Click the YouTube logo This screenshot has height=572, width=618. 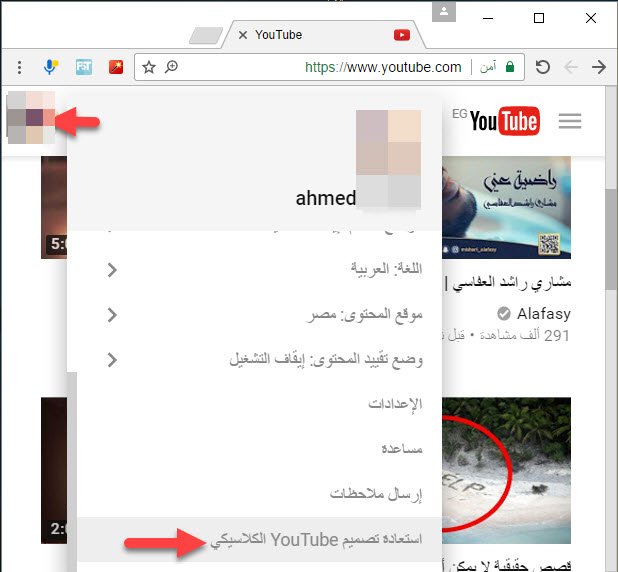(x=505, y=121)
